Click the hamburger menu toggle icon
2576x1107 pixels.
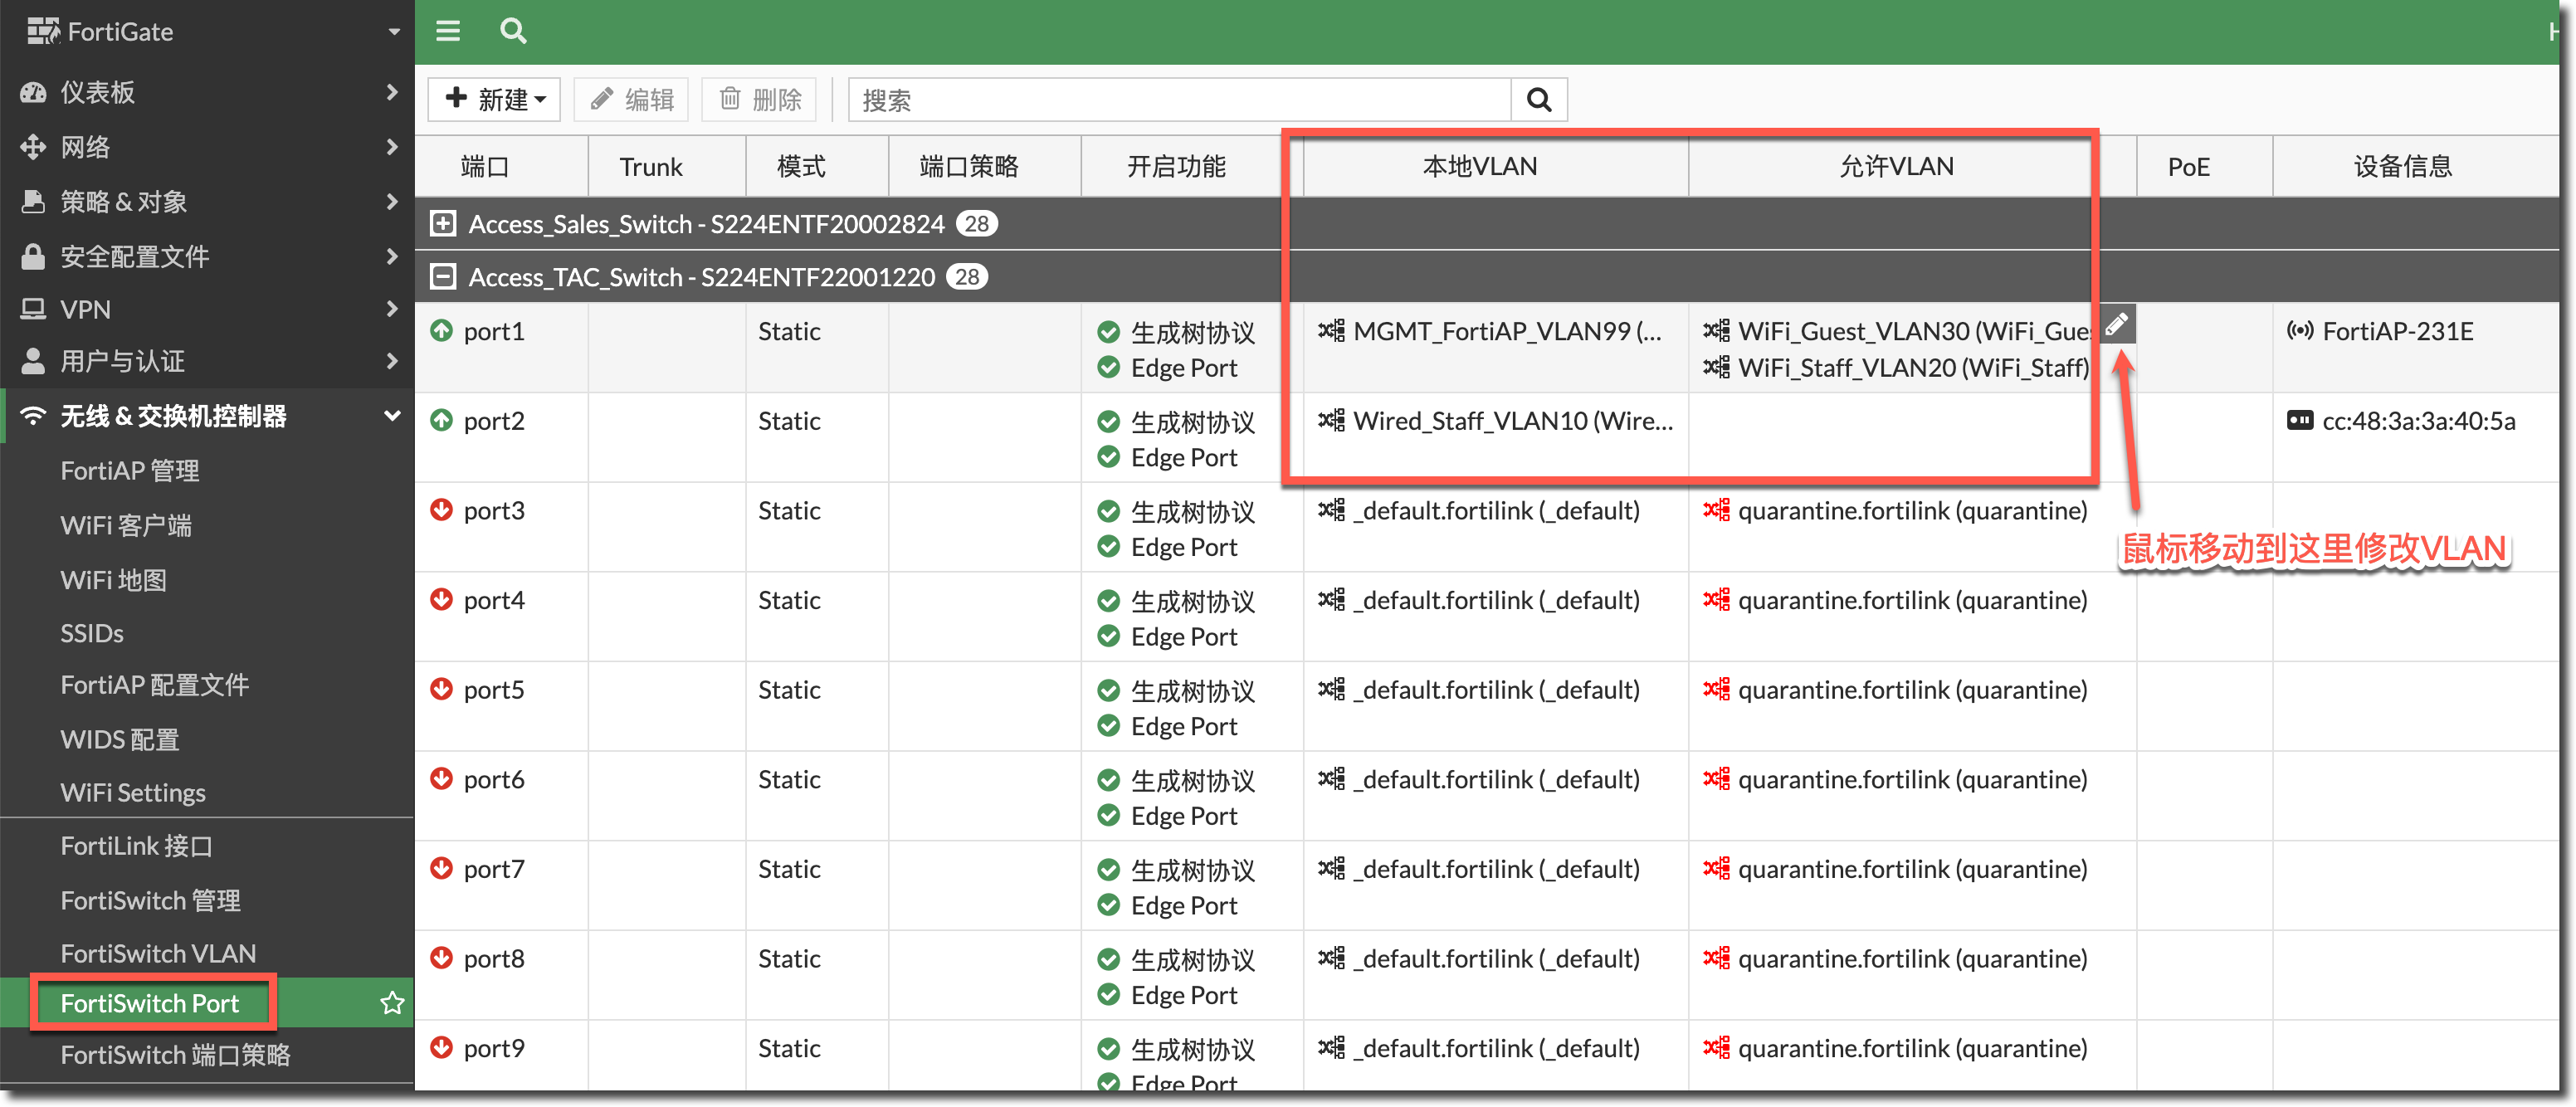click(448, 31)
